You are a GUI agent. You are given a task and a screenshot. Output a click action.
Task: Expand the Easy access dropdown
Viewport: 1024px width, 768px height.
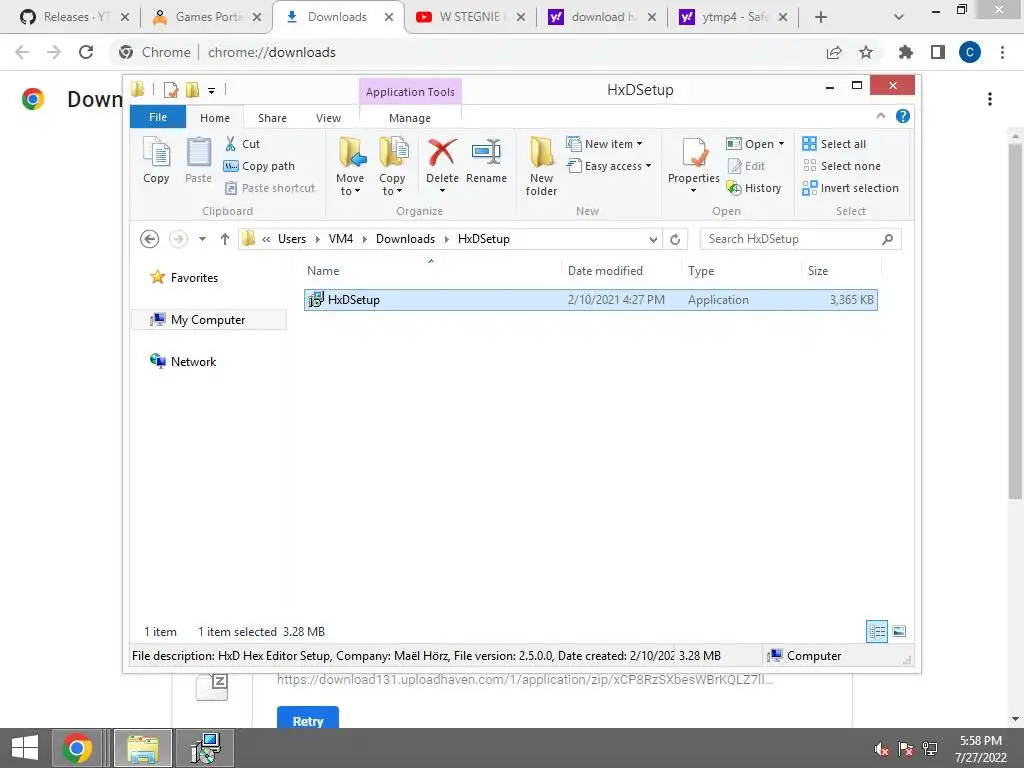pos(609,166)
